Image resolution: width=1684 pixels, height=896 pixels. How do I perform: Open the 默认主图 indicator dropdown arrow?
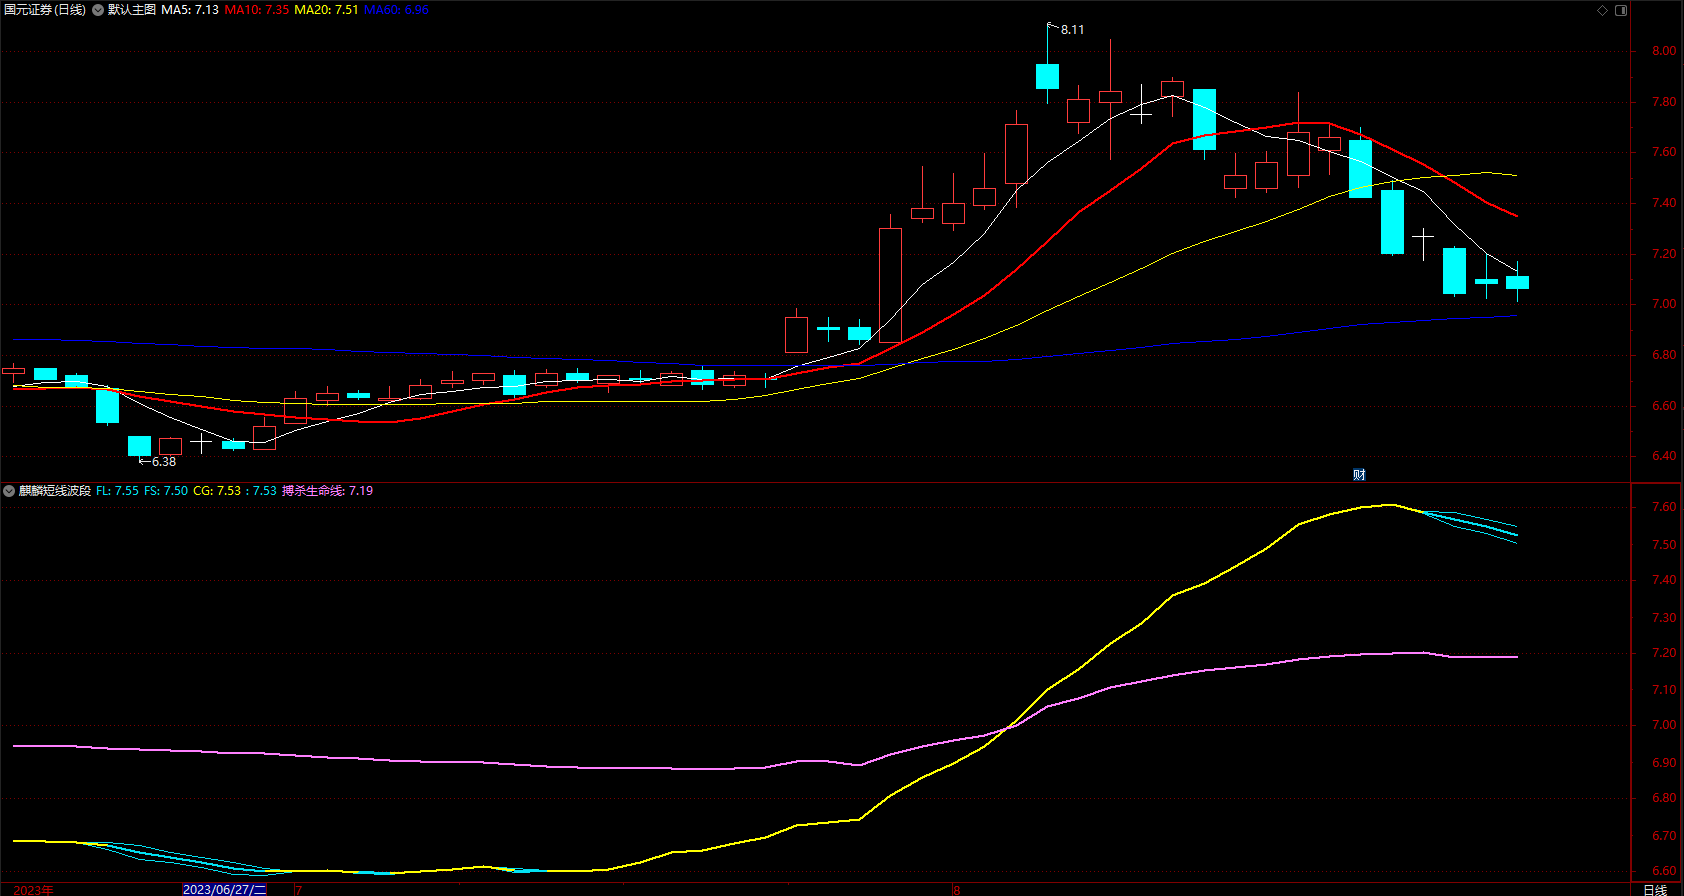(x=98, y=10)
